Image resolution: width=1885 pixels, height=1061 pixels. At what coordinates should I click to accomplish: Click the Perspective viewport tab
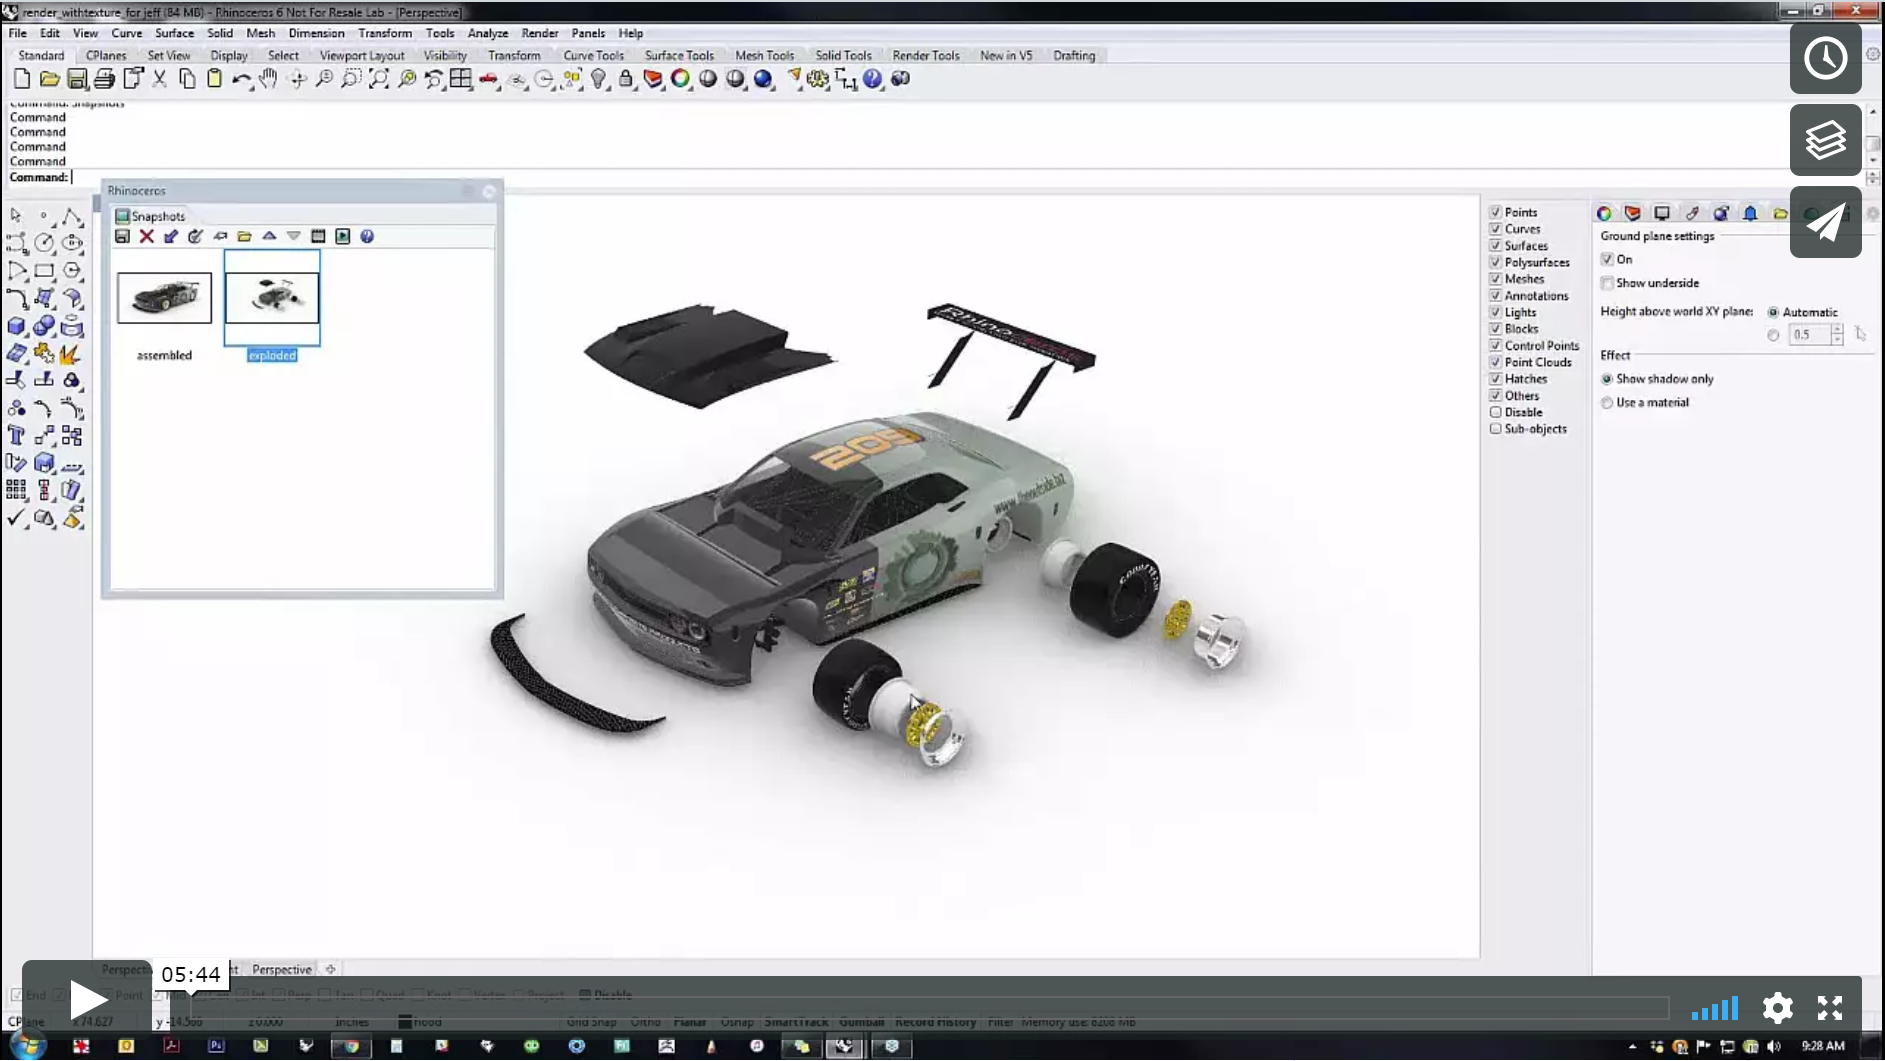click(x=282, y=969)
